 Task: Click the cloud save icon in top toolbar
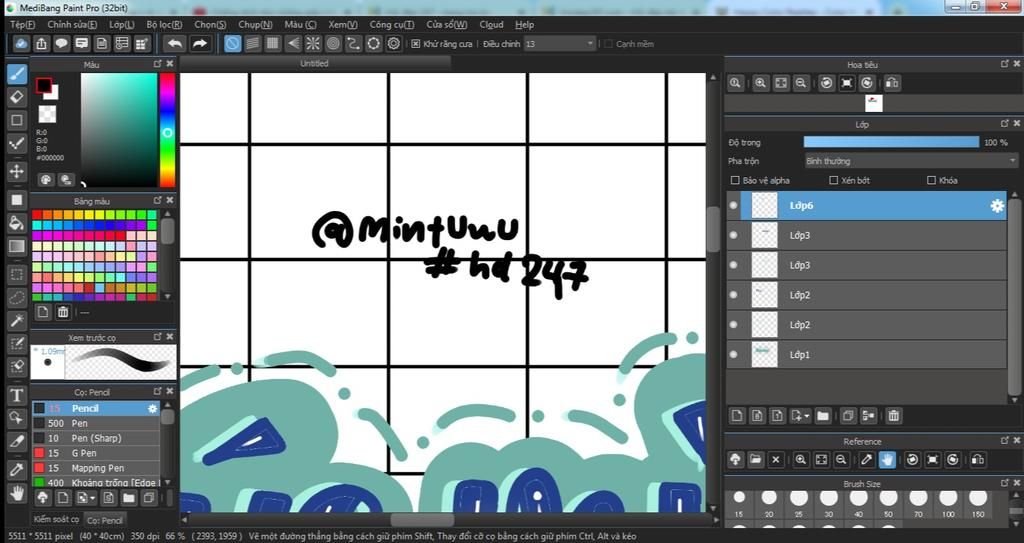(22, 44)
